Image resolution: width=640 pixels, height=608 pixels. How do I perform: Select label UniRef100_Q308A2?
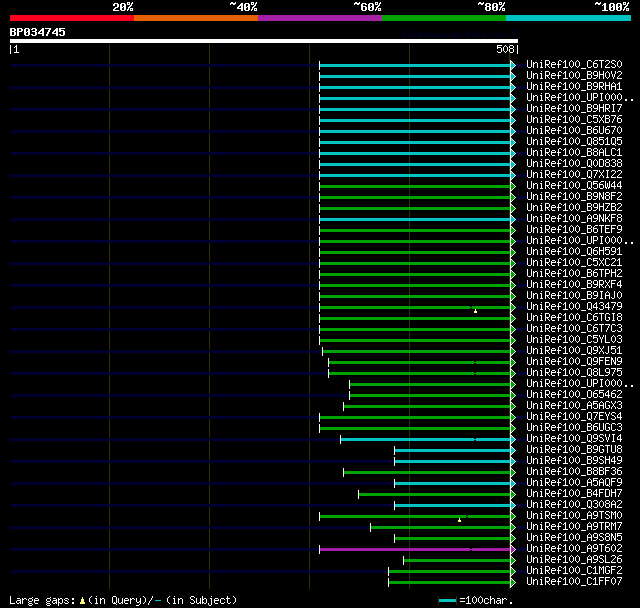tap(574, 505)
